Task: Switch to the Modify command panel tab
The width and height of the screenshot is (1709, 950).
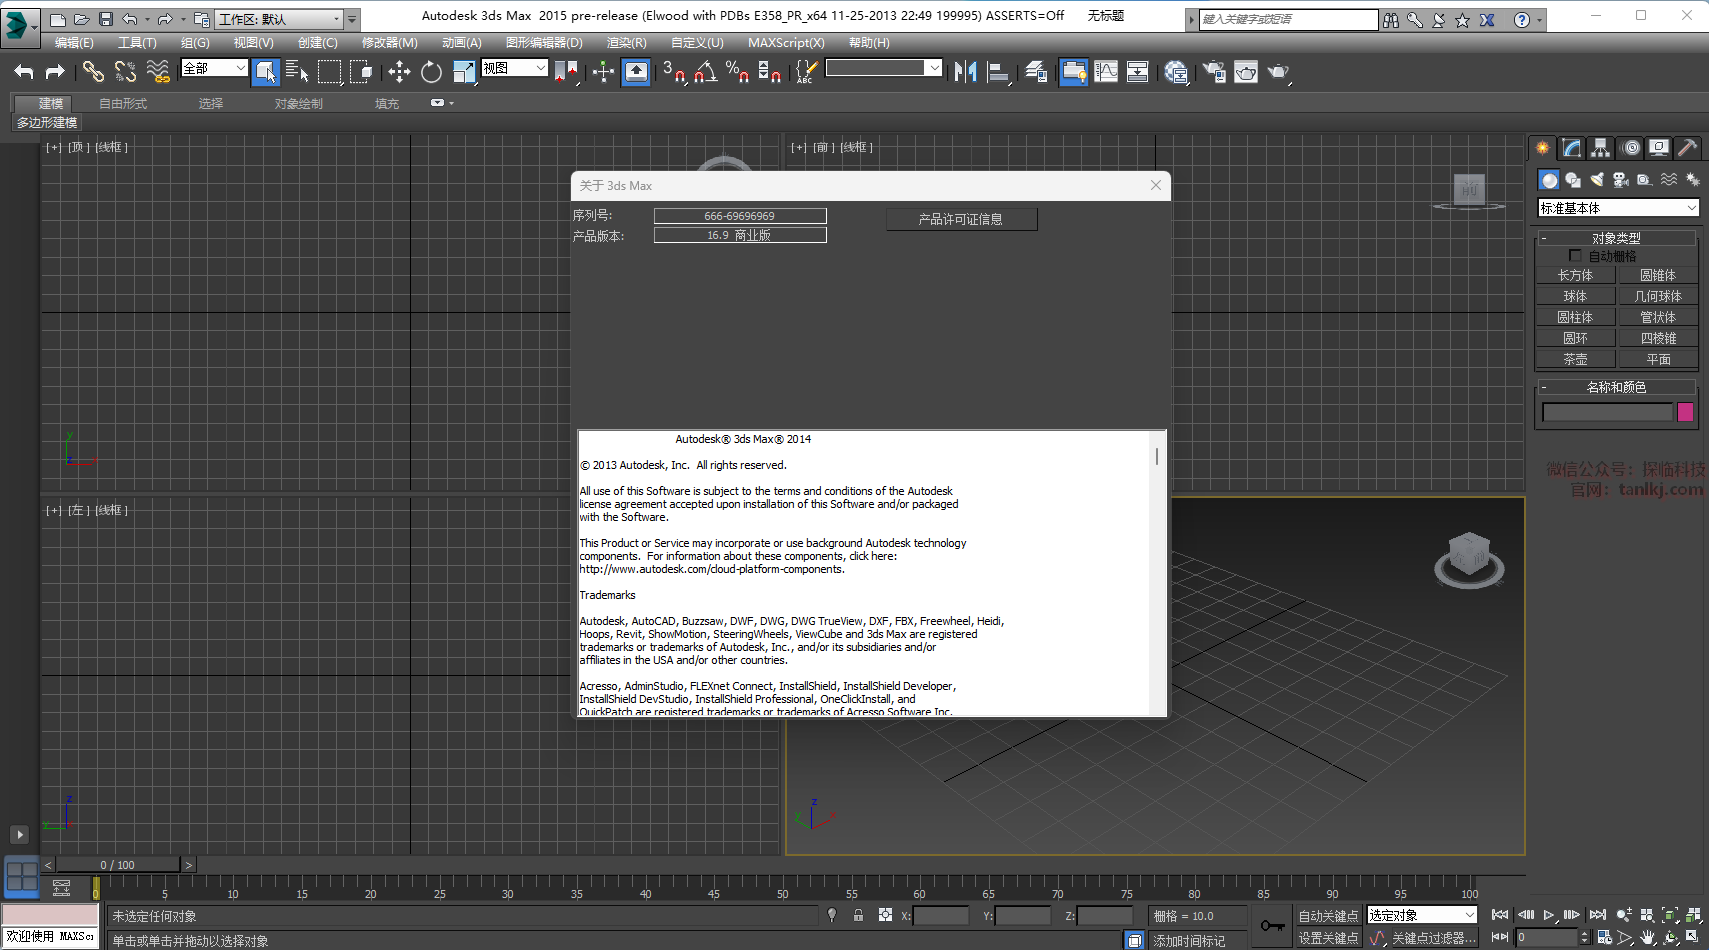Action: (1572, 148)
